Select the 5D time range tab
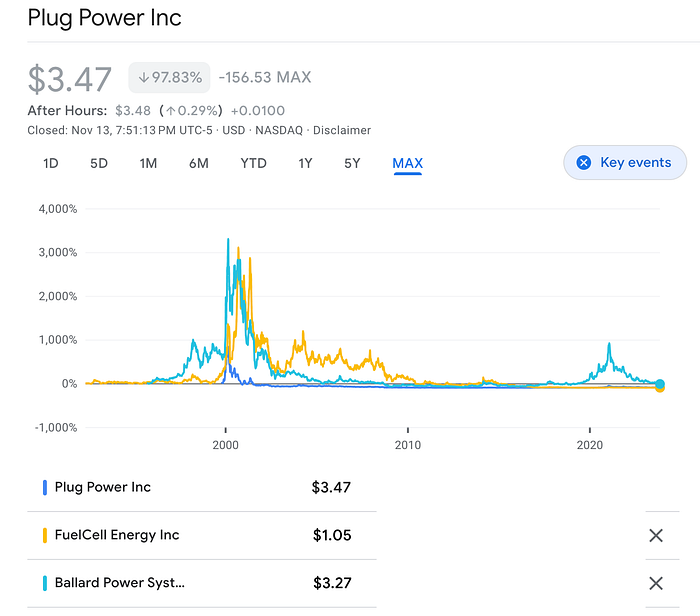Screen dimensions: 700x616 [x=99, y=163]
